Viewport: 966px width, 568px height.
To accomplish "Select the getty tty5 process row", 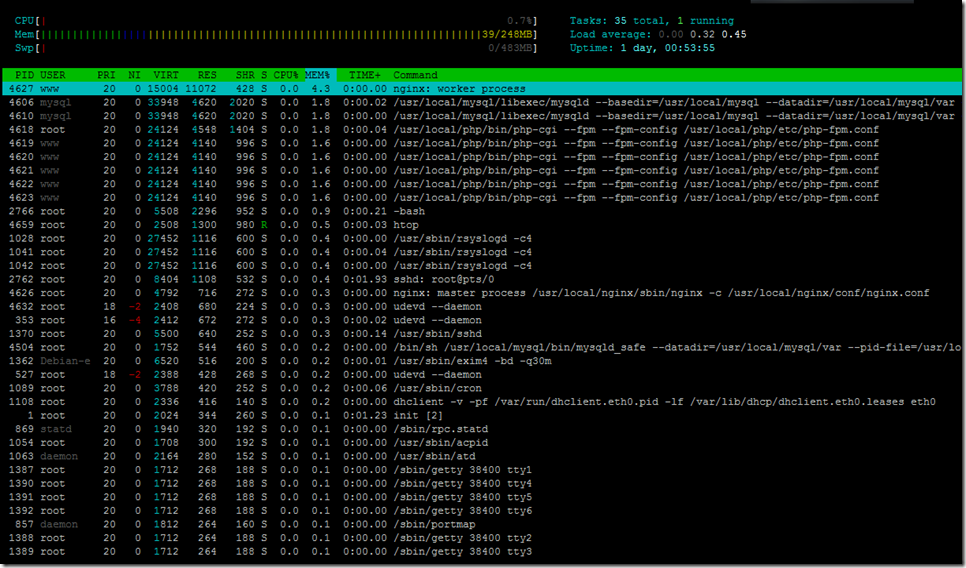I will pyautogui.click(x=482, y=497).
